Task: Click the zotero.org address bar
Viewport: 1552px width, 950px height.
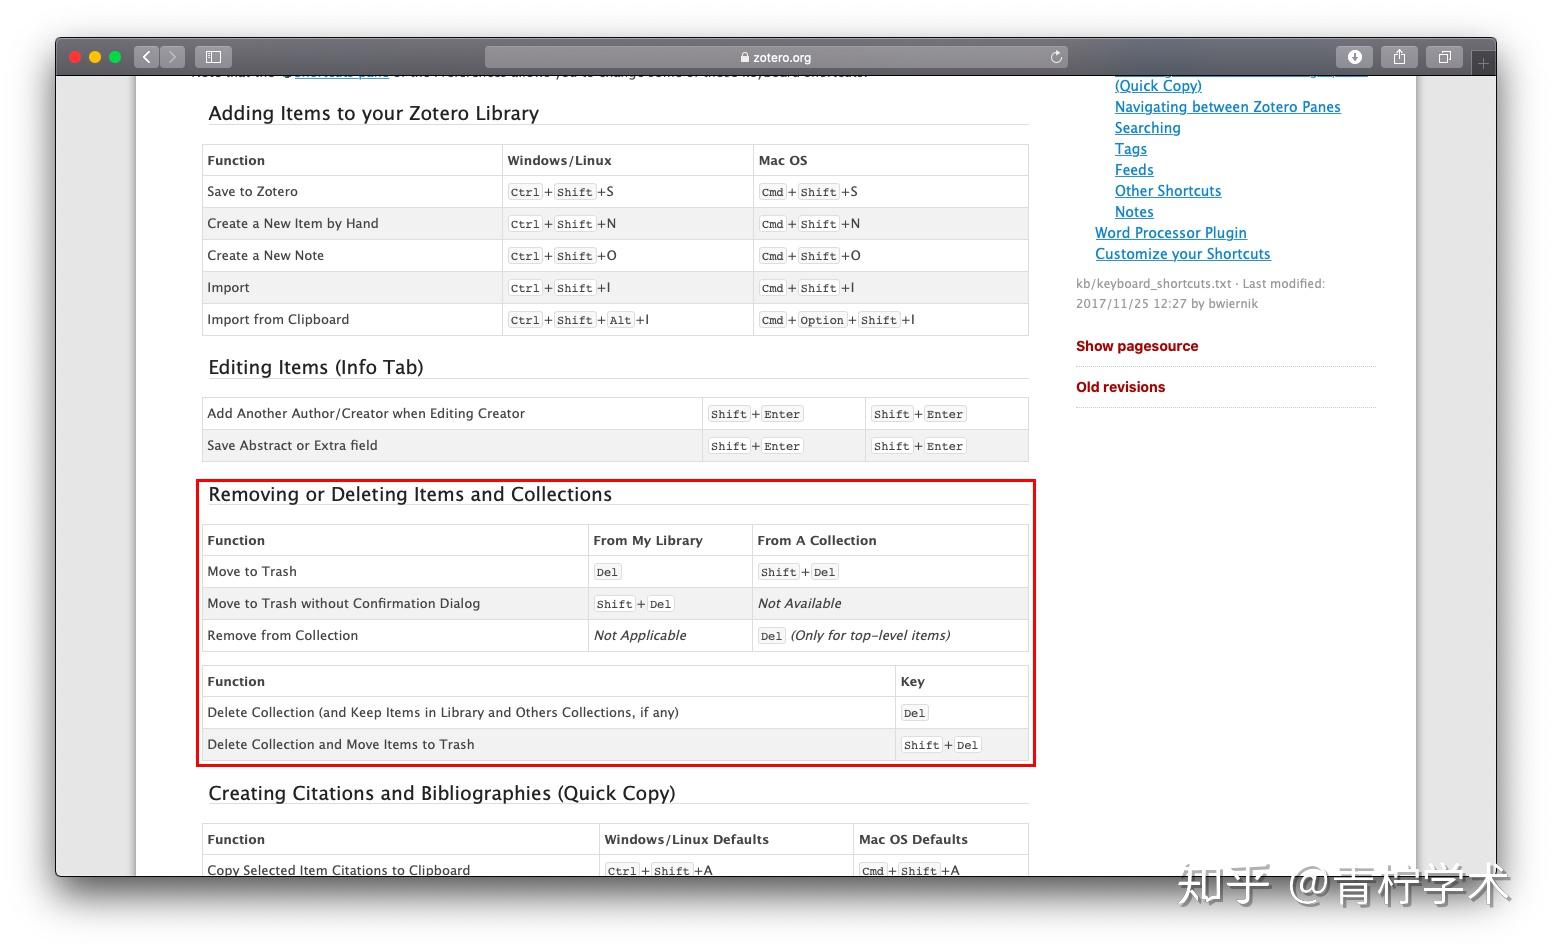Action: click(x=776, y=57)
